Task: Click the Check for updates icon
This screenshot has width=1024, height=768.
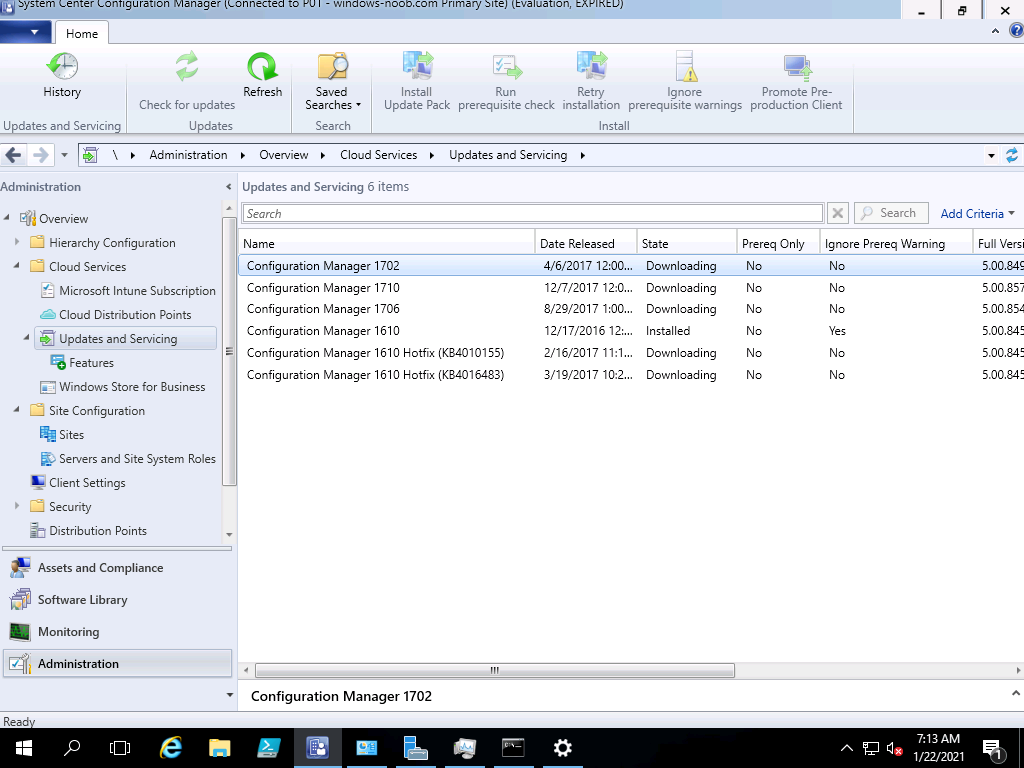Action: click(x=187, y=67)
